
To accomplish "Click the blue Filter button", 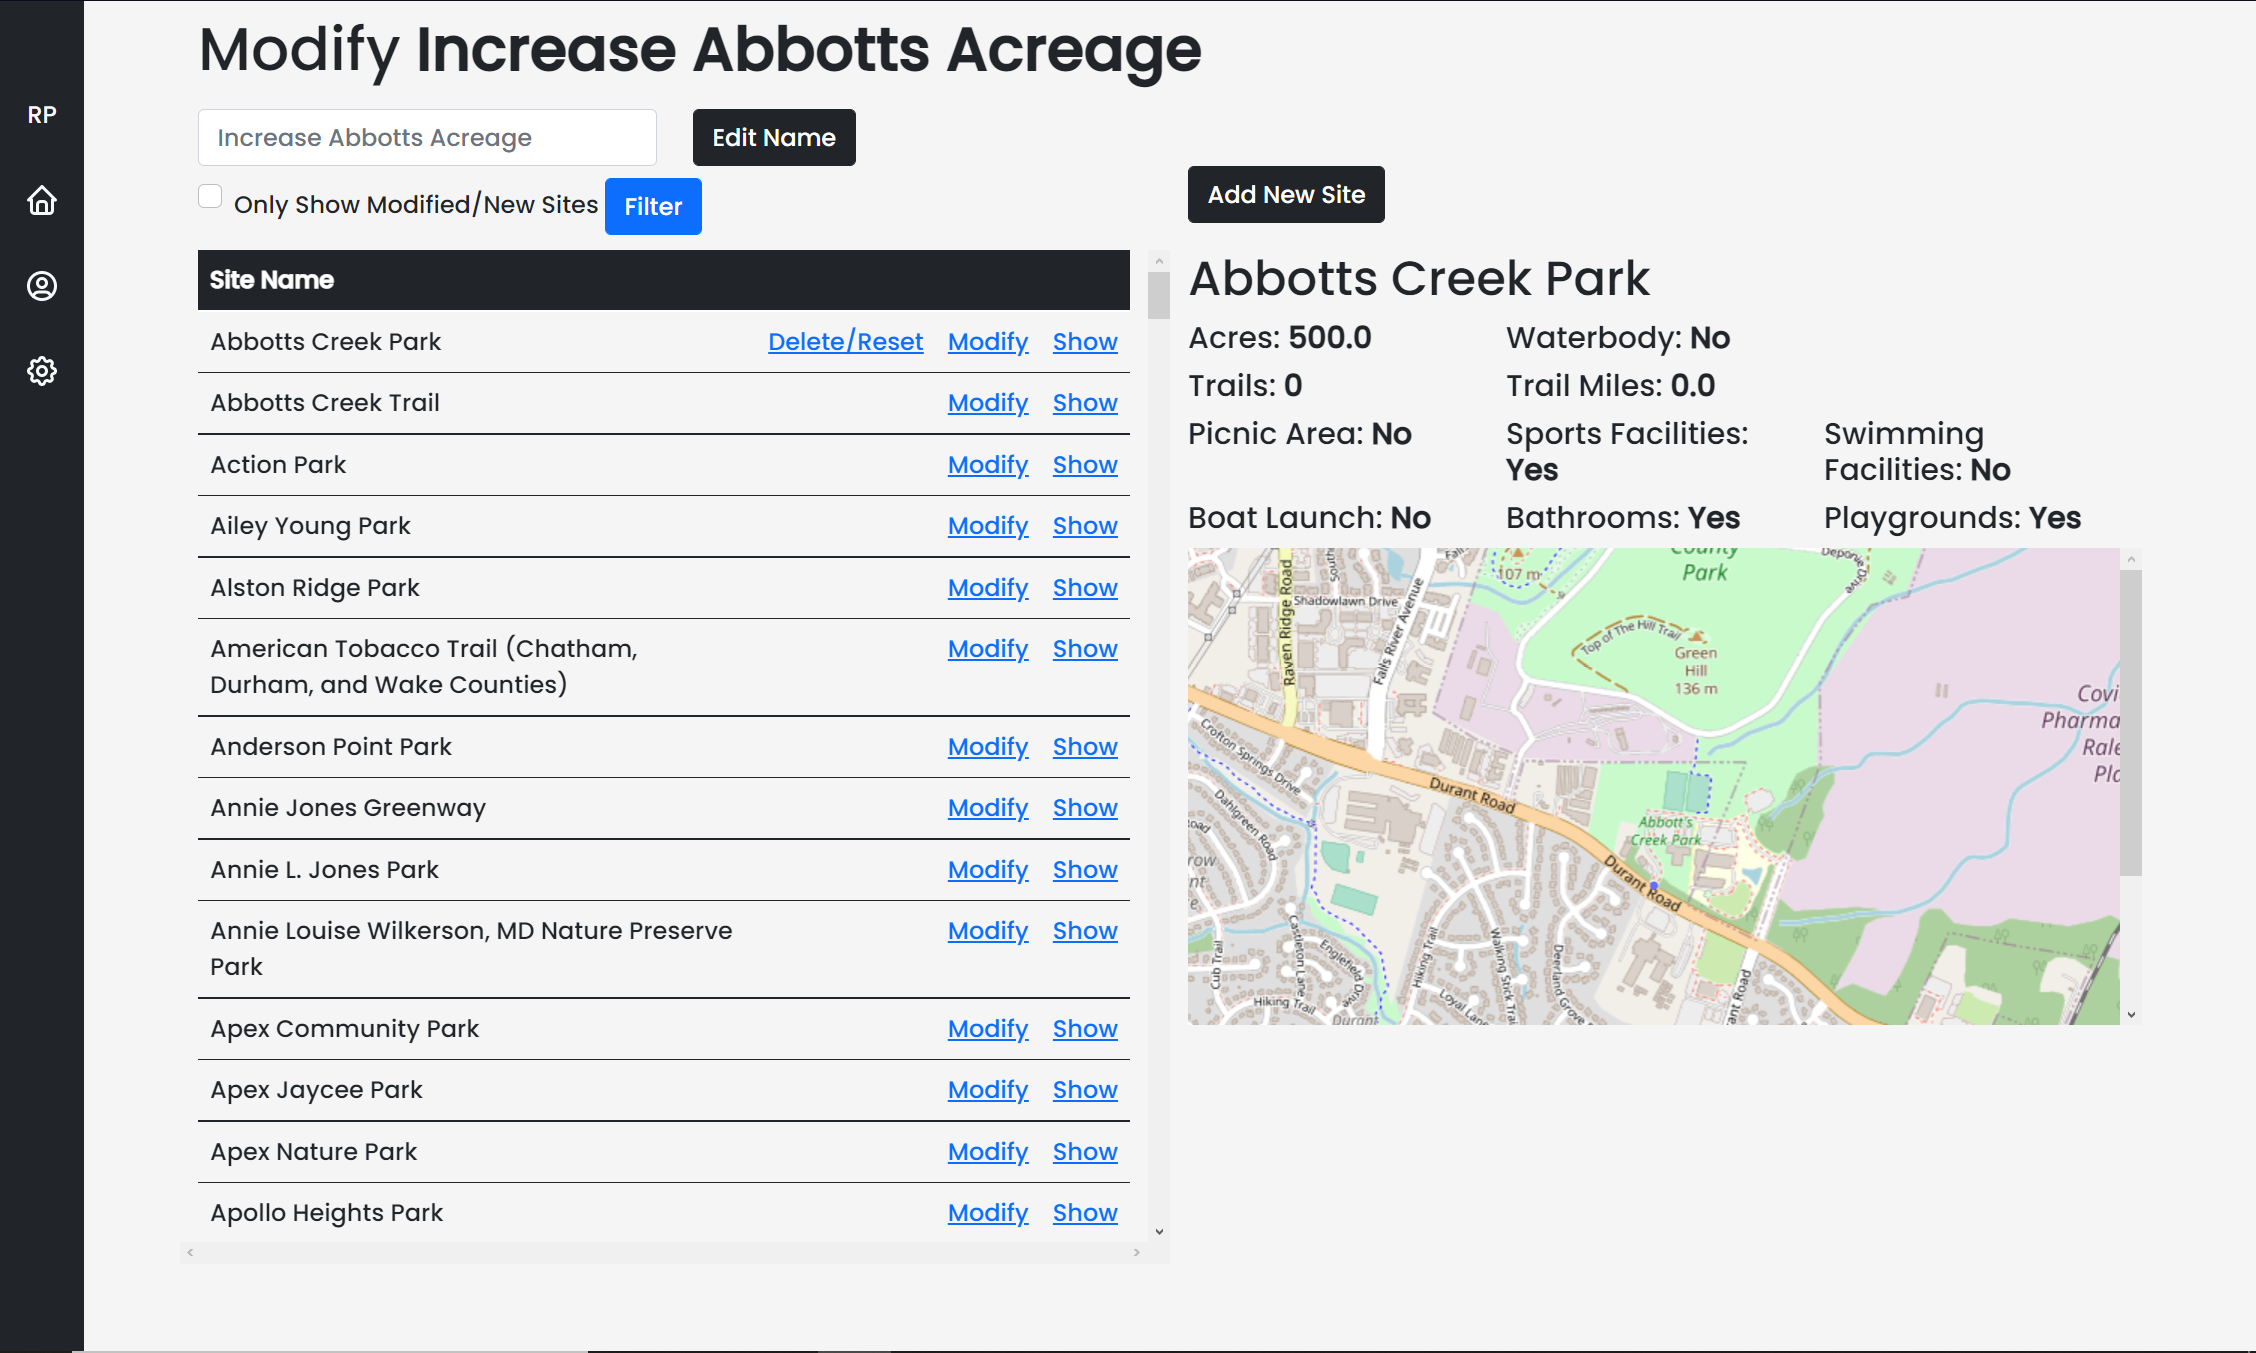I will (653, 207).
